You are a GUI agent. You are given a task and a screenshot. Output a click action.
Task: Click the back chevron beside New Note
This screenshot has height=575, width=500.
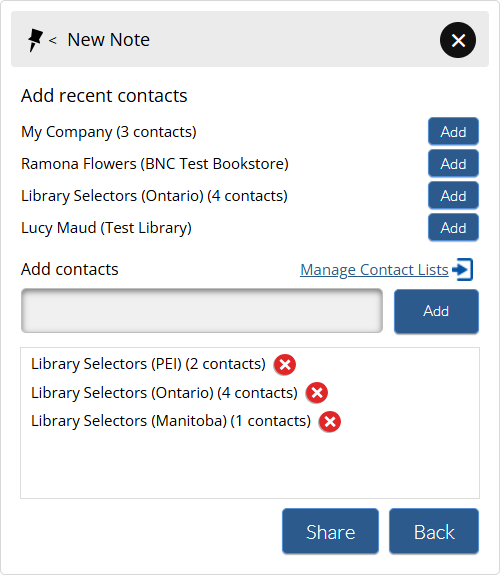53,40
